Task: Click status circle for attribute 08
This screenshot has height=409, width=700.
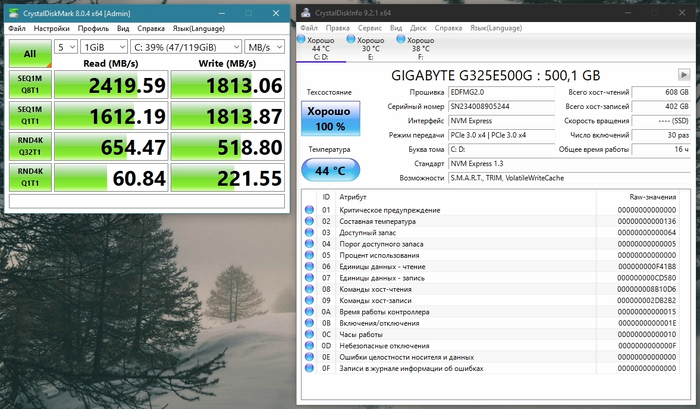Action: click(309, 289)
